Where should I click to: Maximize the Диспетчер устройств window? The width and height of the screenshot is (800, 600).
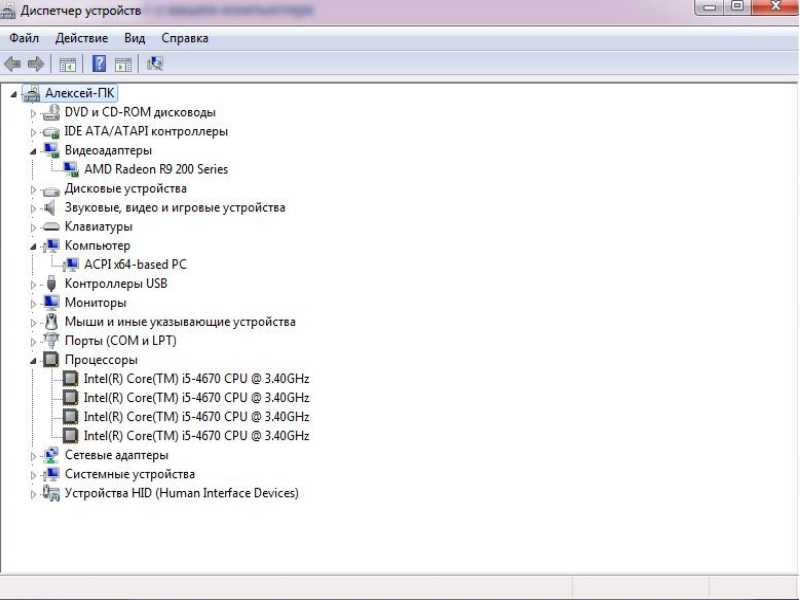pyautogui.click(x=738, y=7)
